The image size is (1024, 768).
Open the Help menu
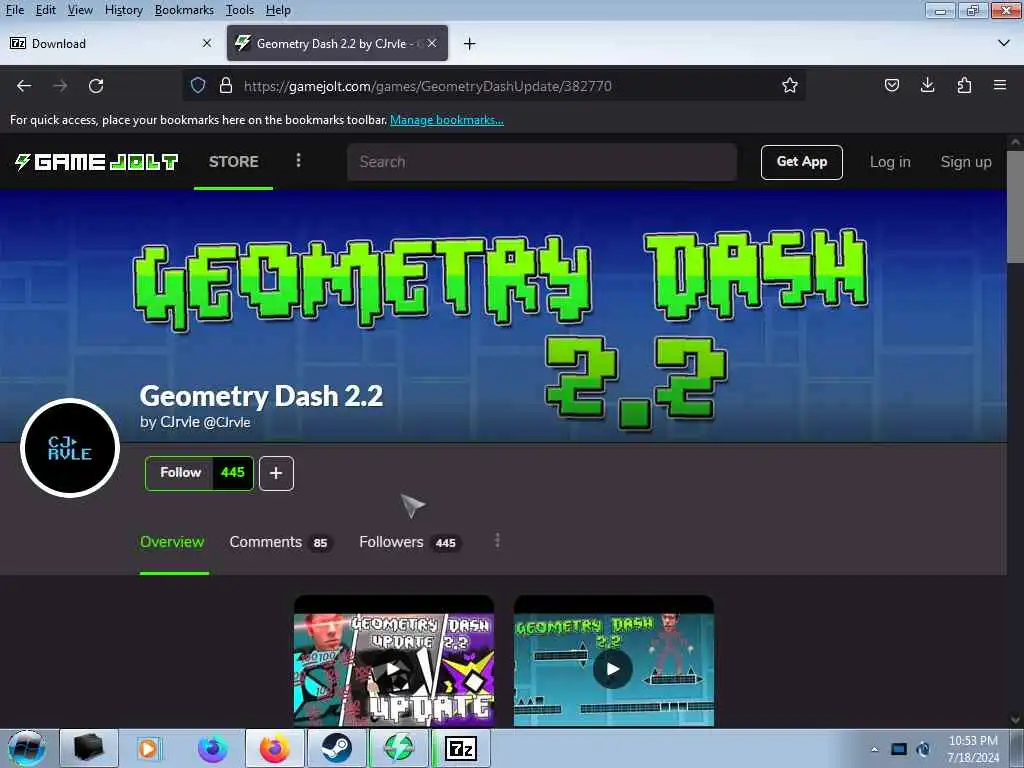pos(278,10)
